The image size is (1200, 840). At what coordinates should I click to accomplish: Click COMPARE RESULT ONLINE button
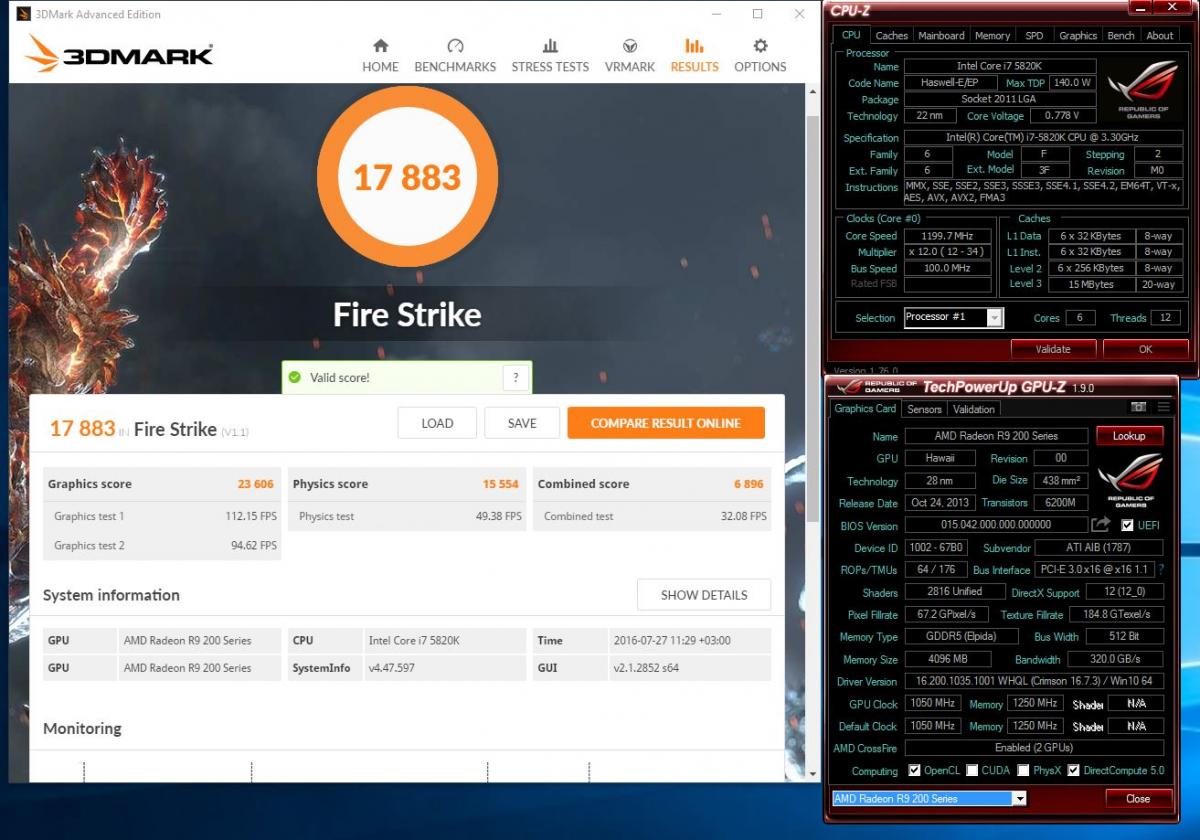665,423
